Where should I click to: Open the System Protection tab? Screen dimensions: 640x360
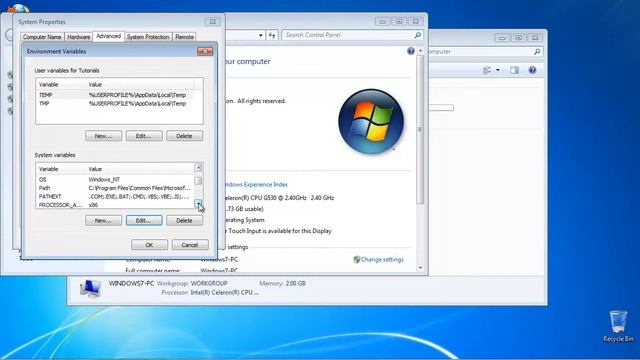[x=148, y=37]
